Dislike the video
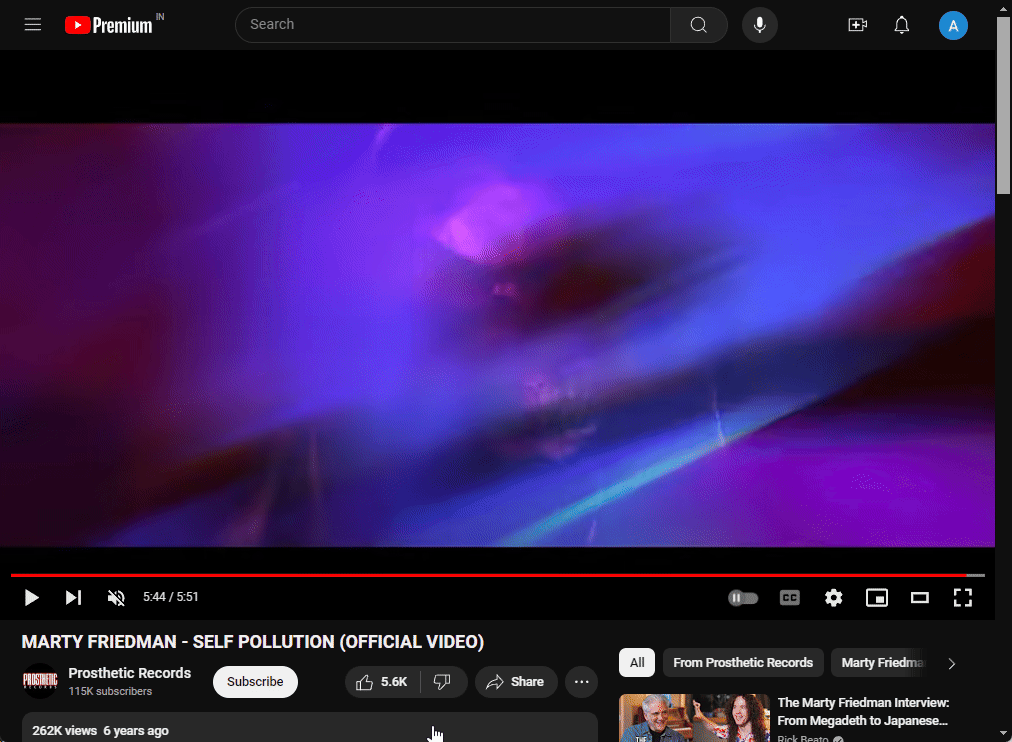The width and height of the screenshot is (1012, 742). click(443, 682)
